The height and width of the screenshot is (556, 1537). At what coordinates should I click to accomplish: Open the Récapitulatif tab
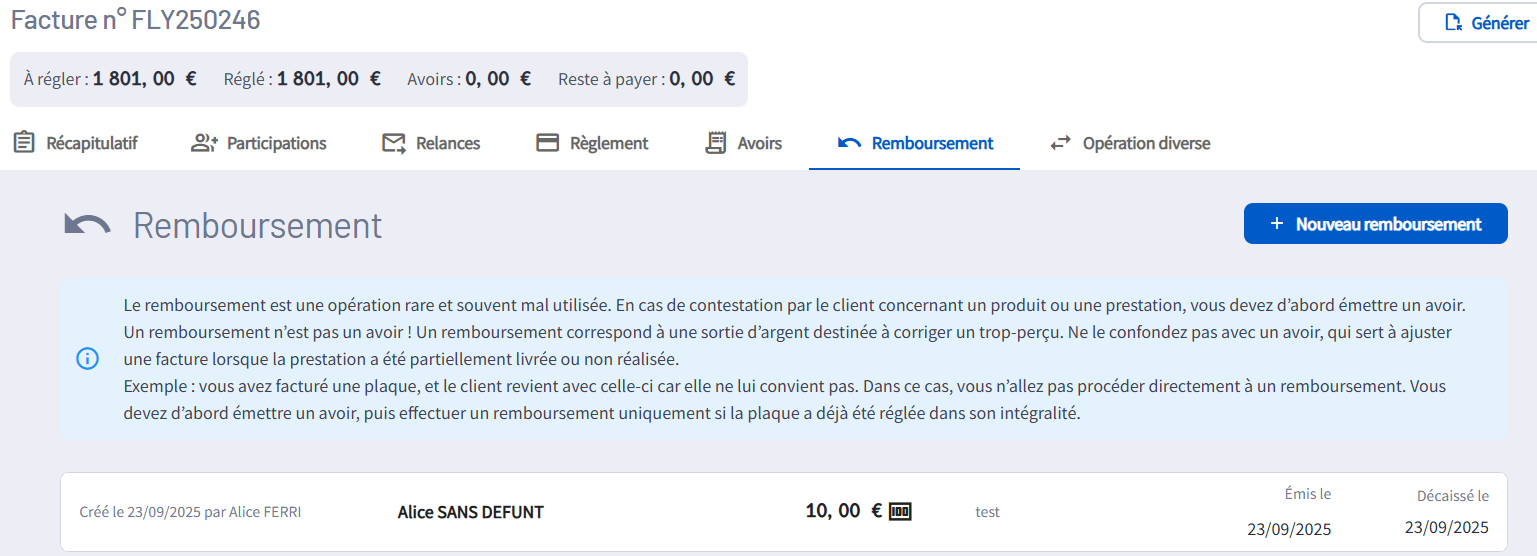point(91,143)
